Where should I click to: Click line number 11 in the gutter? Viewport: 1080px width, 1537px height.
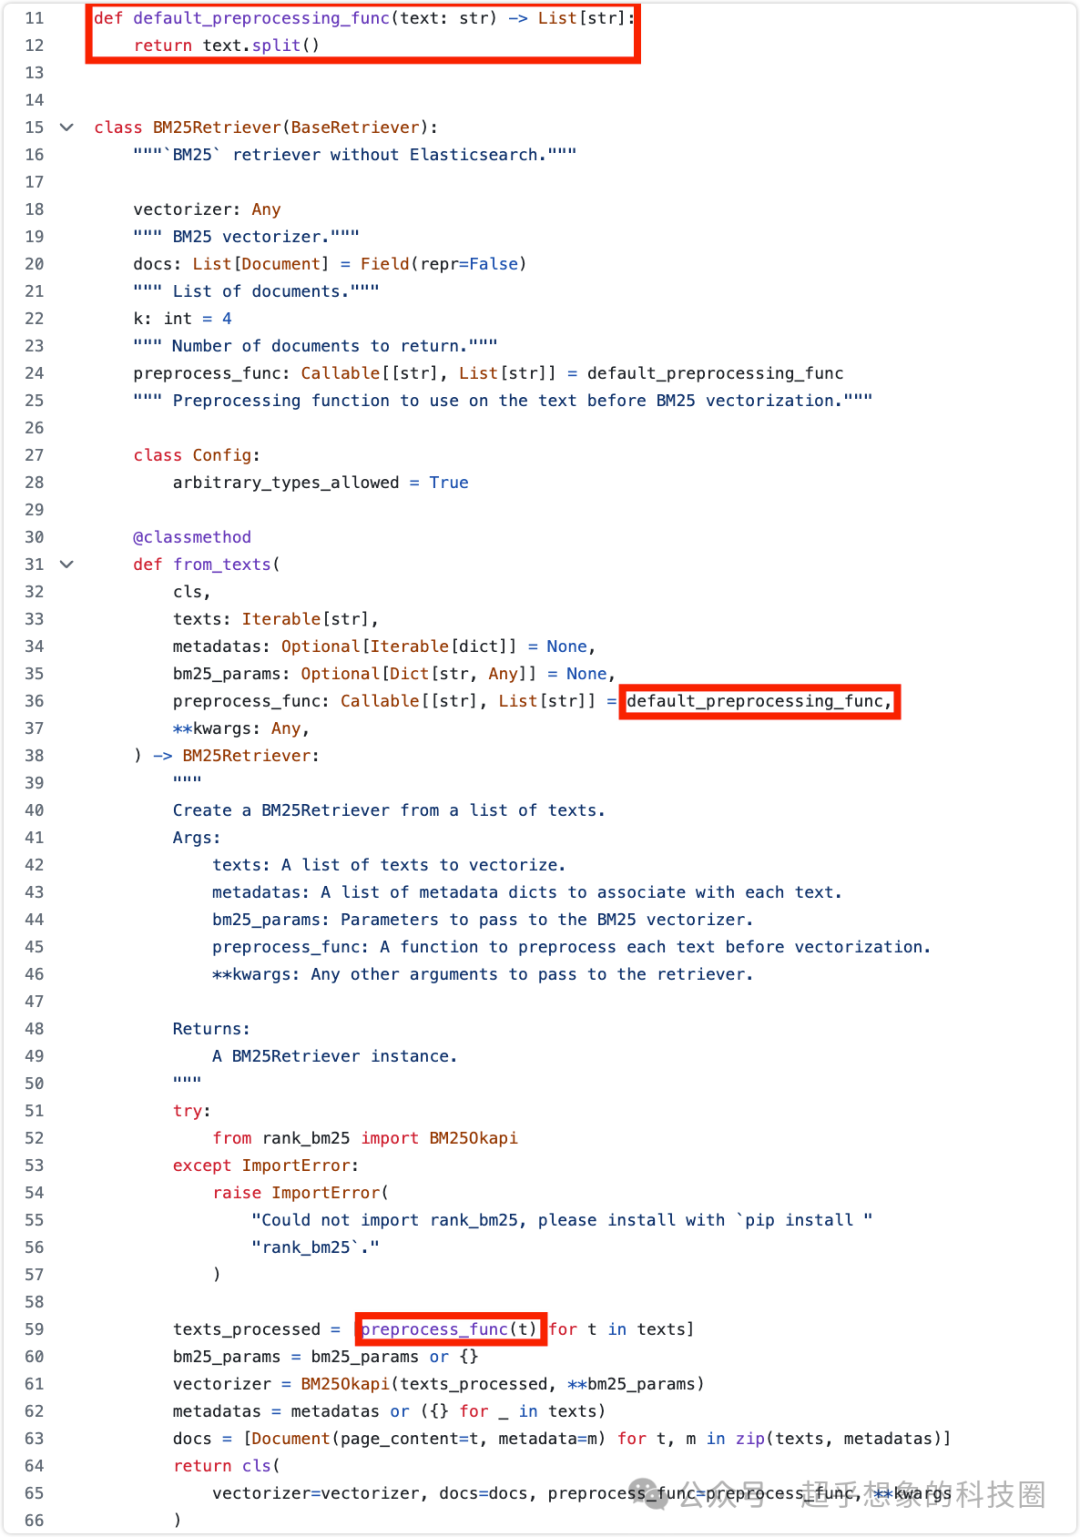(35, 18)
